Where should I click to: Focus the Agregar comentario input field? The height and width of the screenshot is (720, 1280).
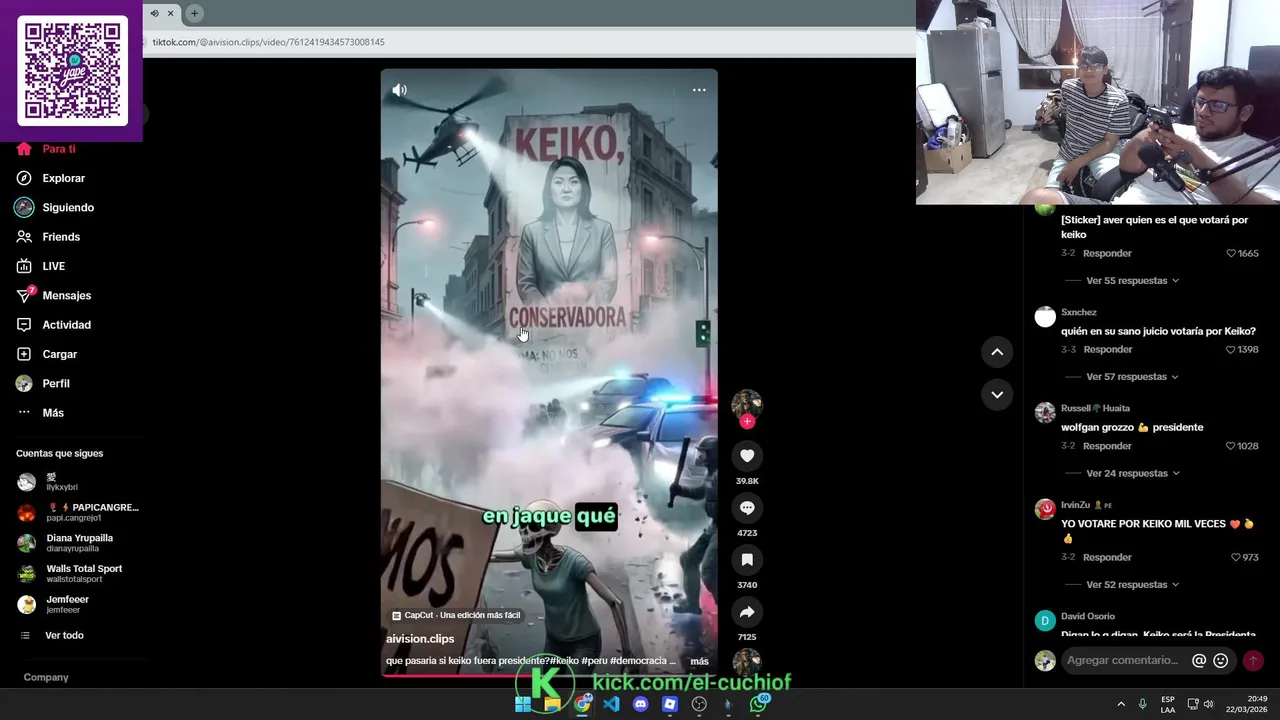click(x=1125, y=660)
